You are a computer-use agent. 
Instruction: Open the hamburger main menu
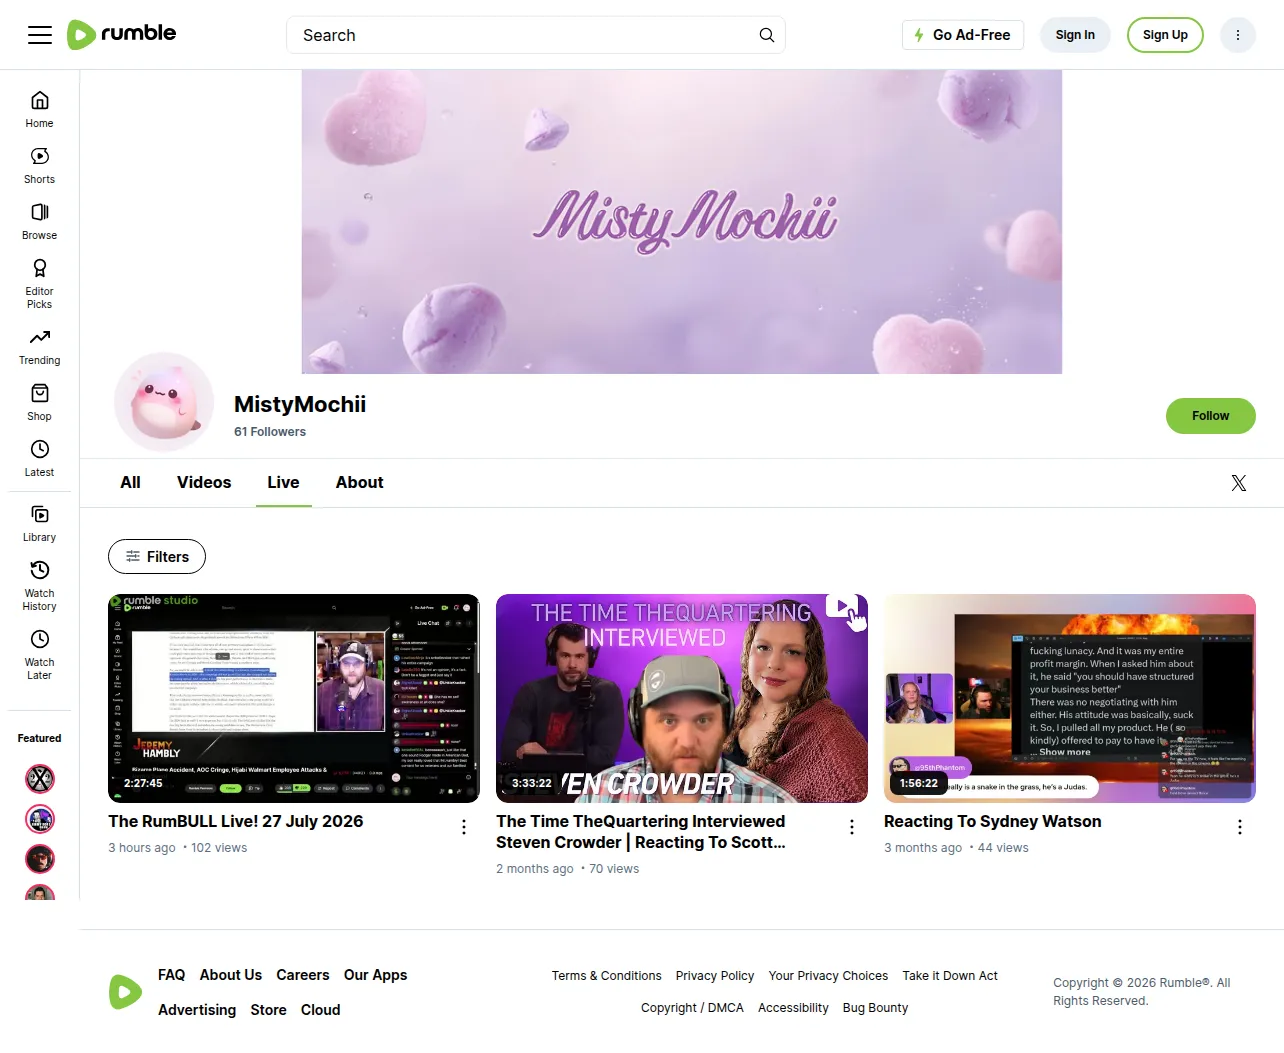point(40,35)
